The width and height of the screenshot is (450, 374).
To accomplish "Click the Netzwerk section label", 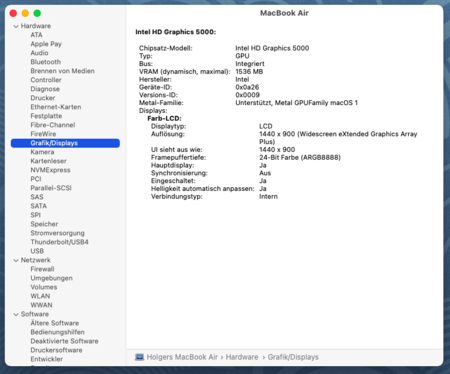I will [x=35, y=260].
